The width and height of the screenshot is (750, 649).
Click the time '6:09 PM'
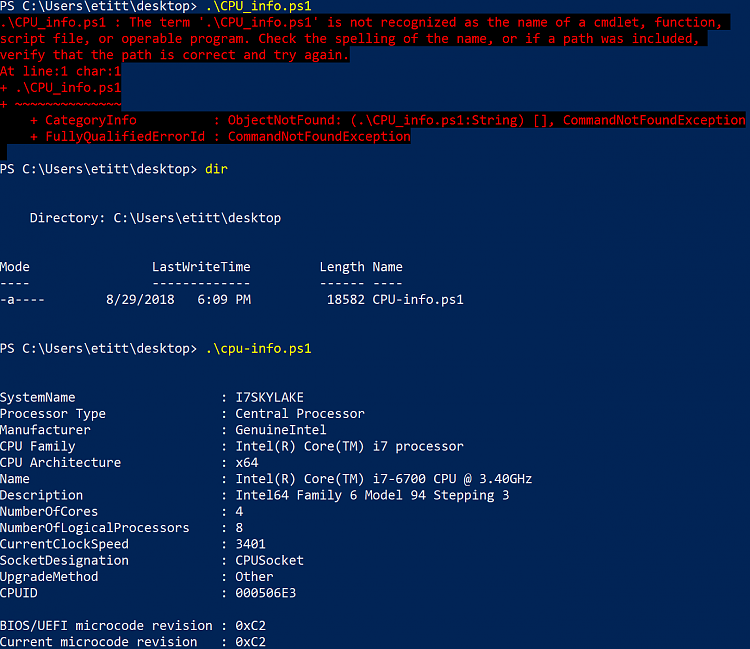pyautogui.click(x=224, y=299)
